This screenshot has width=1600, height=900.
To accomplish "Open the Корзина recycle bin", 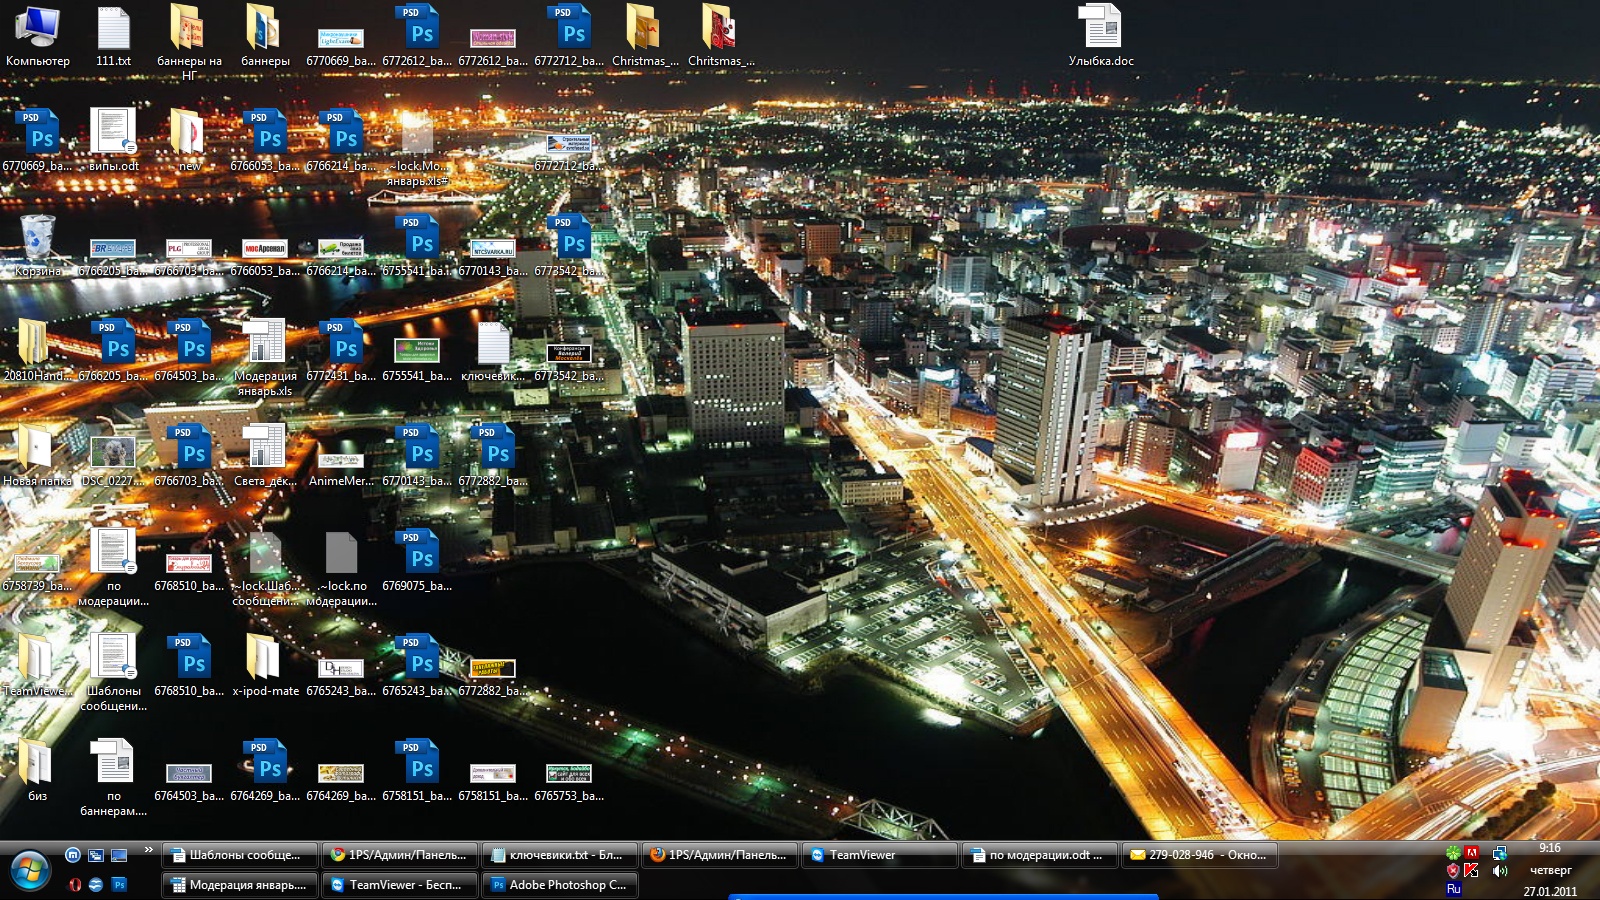I will click(x=38, y=238).
